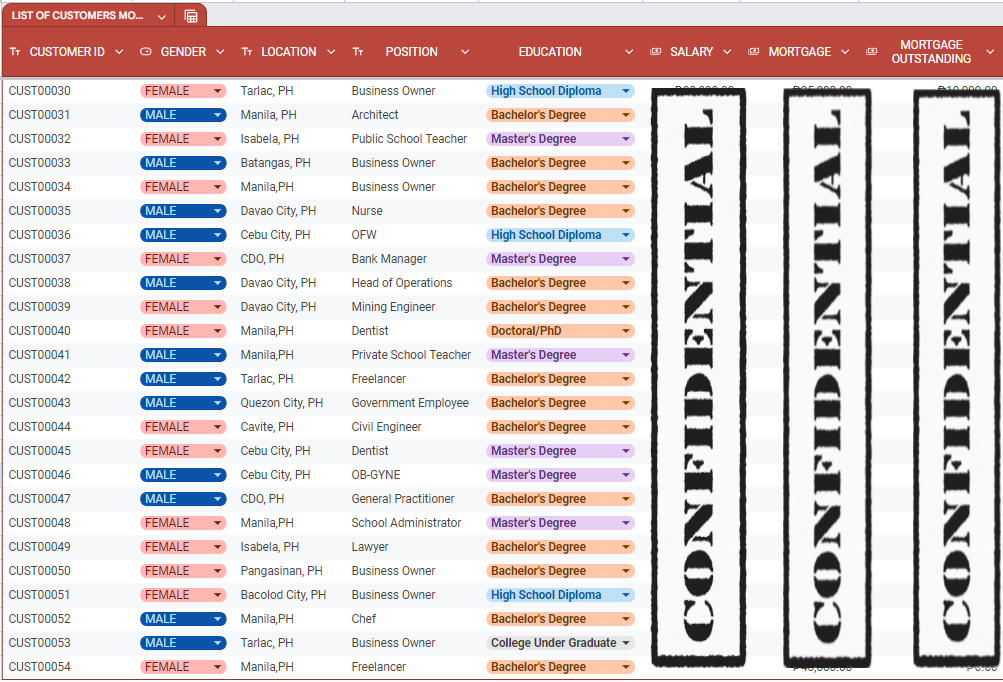The width and height of the screenshot is (1003, 682).
Task: Open Bachelor's Degree dropdown for CUST00044
Action: pos(560,427)
